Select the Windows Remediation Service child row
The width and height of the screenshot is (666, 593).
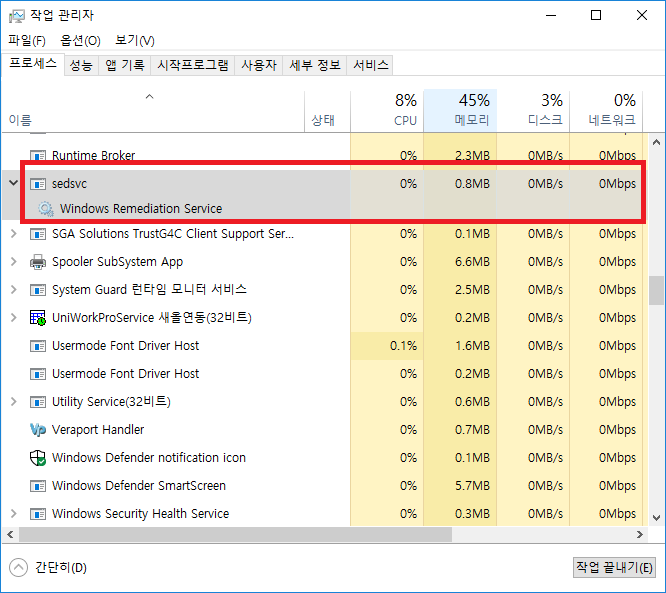tap(141, 209)
